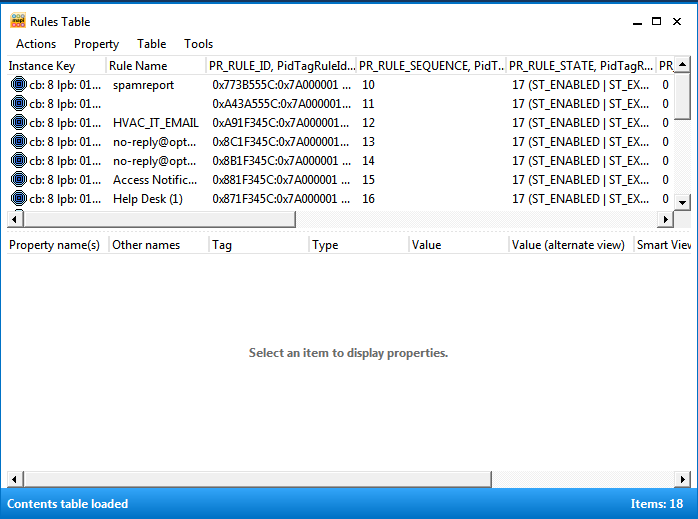The width and height of the screenshot is (698, 519).
Task: Click sequence value 12
Action: [x=368, y=123]
